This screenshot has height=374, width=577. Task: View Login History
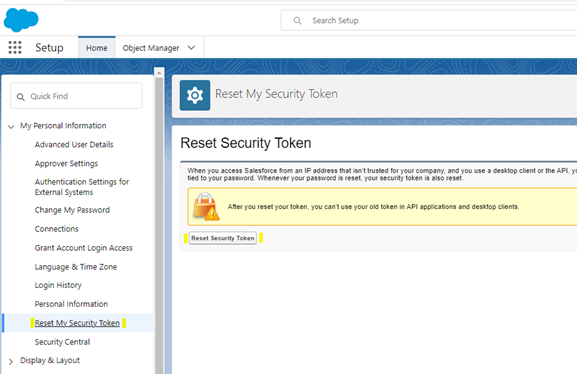click(58, 285)
